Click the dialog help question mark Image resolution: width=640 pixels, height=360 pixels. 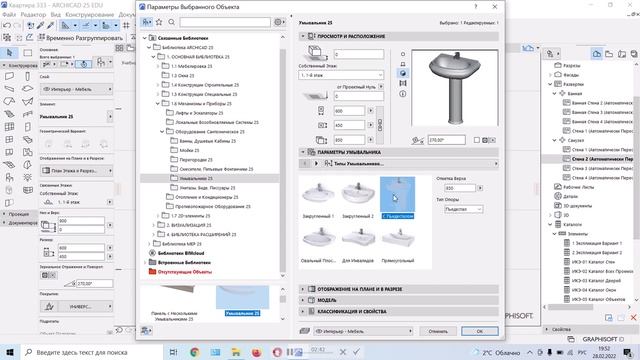pyautogui.click(x=476, y=7)
